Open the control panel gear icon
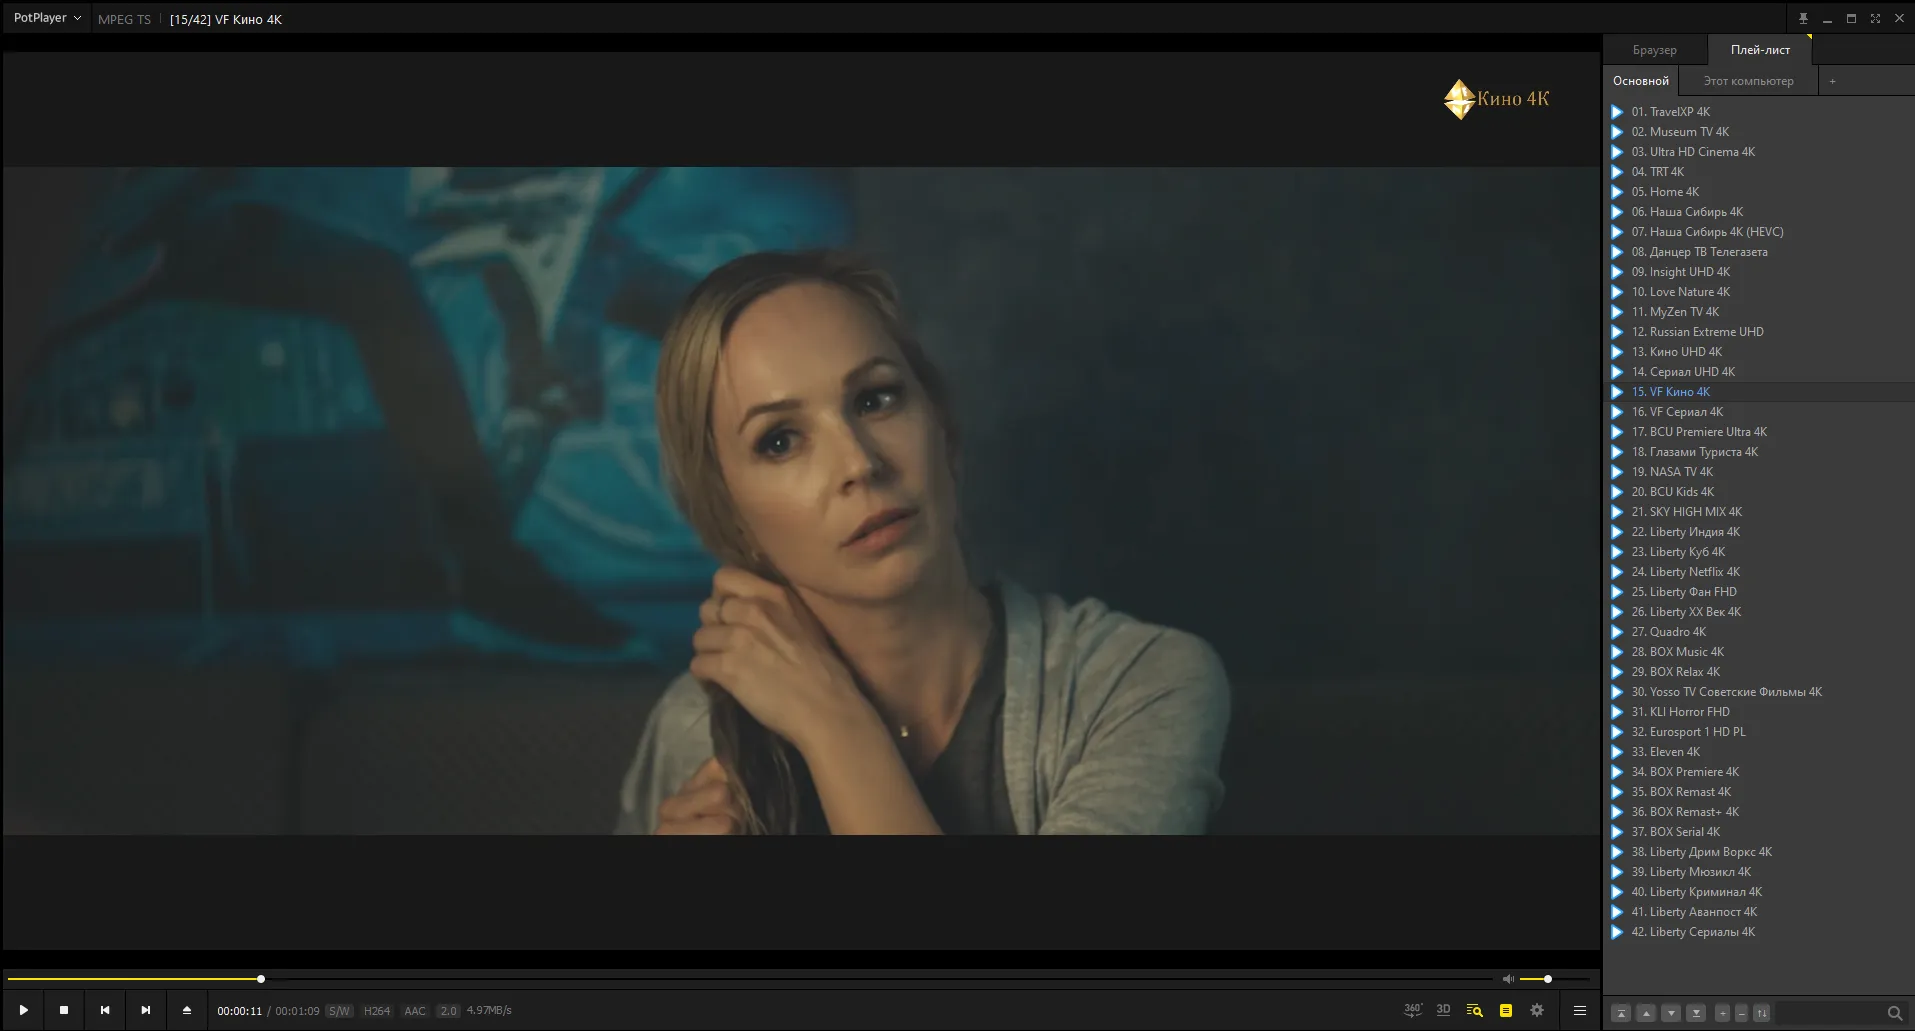Screen dimensions: 1915x1031 coord(1537,1010)
